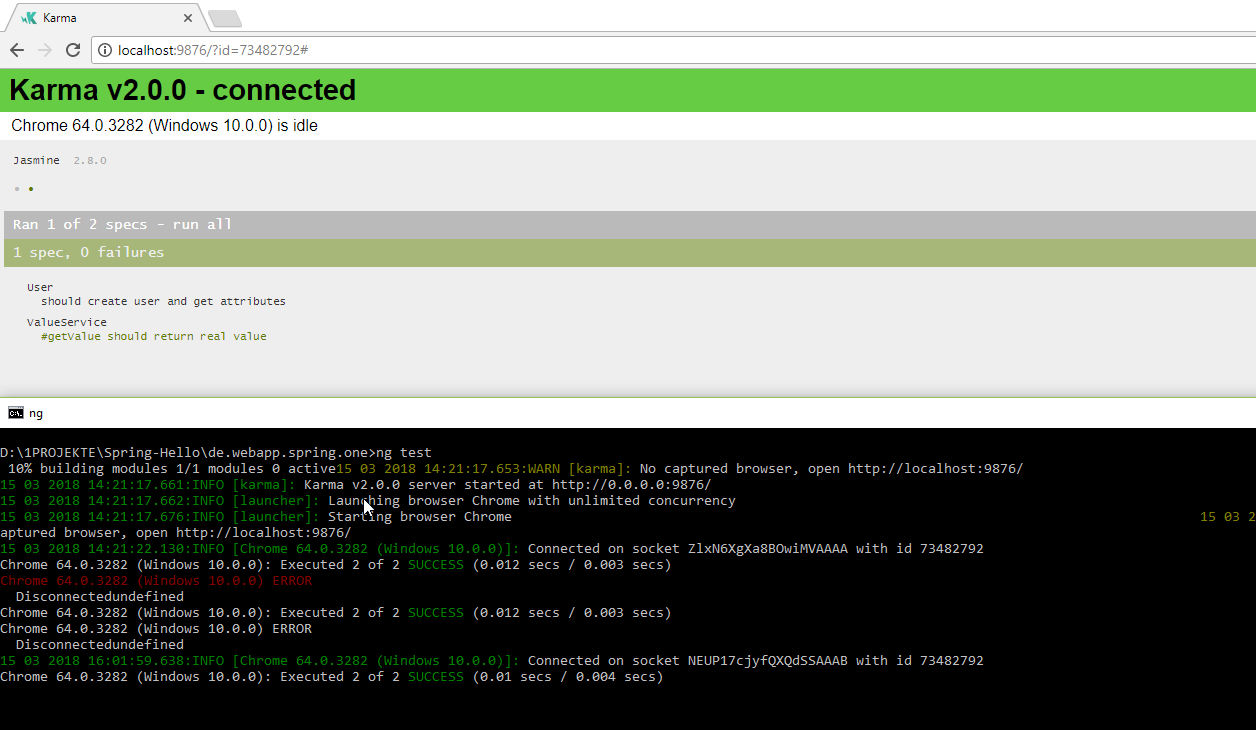Open 'should create user and get attributes' spec
This screenshot has width=1256, height=730.
163,301
